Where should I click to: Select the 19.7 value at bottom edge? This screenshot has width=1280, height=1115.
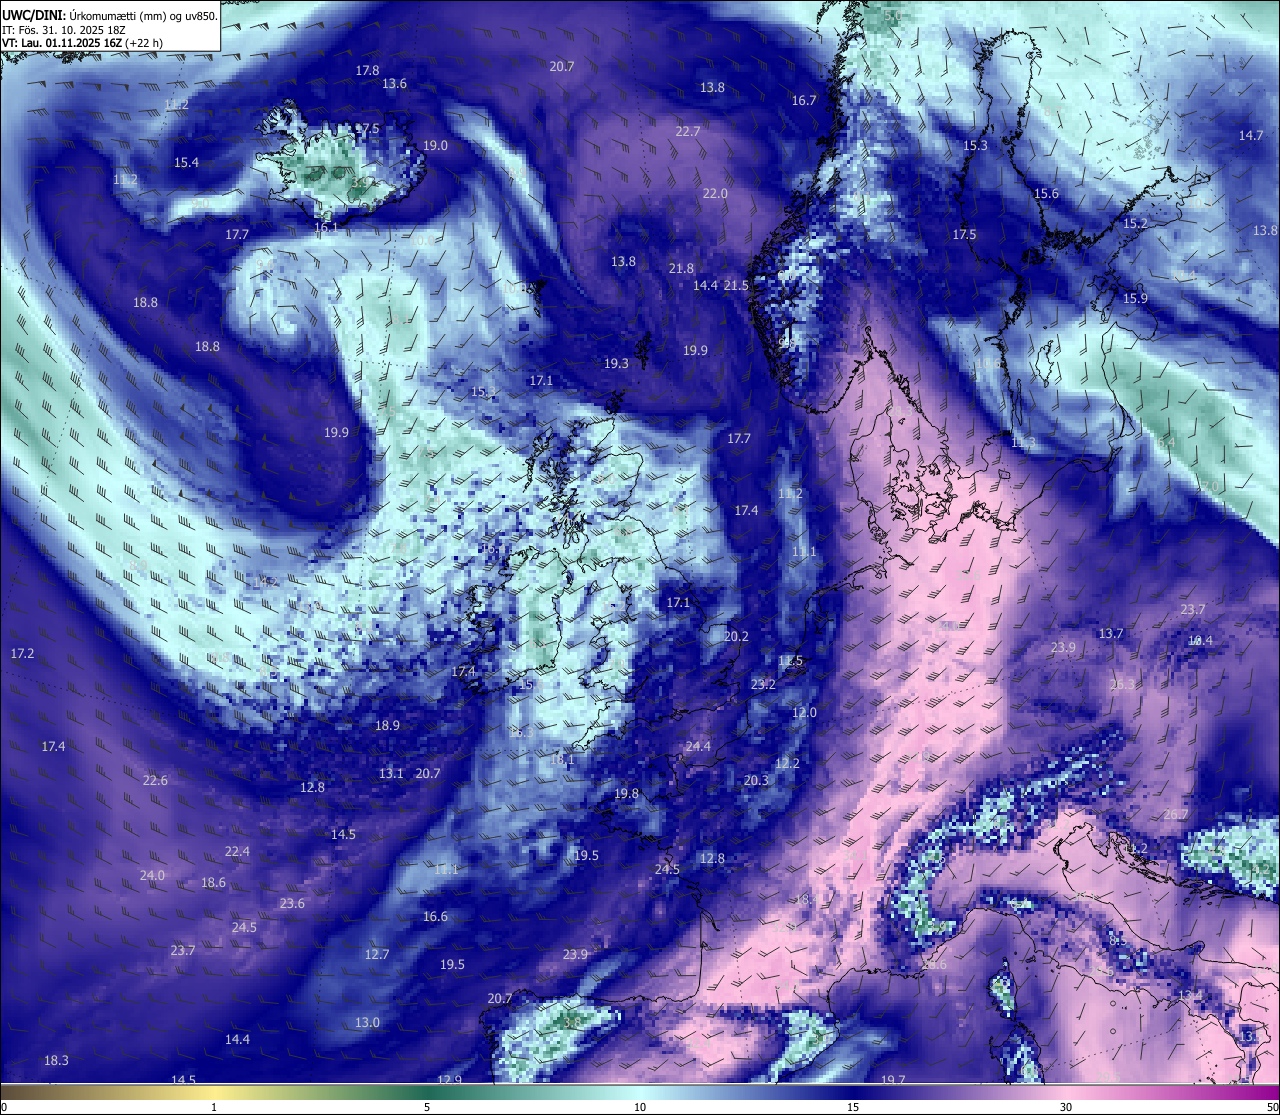pos(893,1080)
